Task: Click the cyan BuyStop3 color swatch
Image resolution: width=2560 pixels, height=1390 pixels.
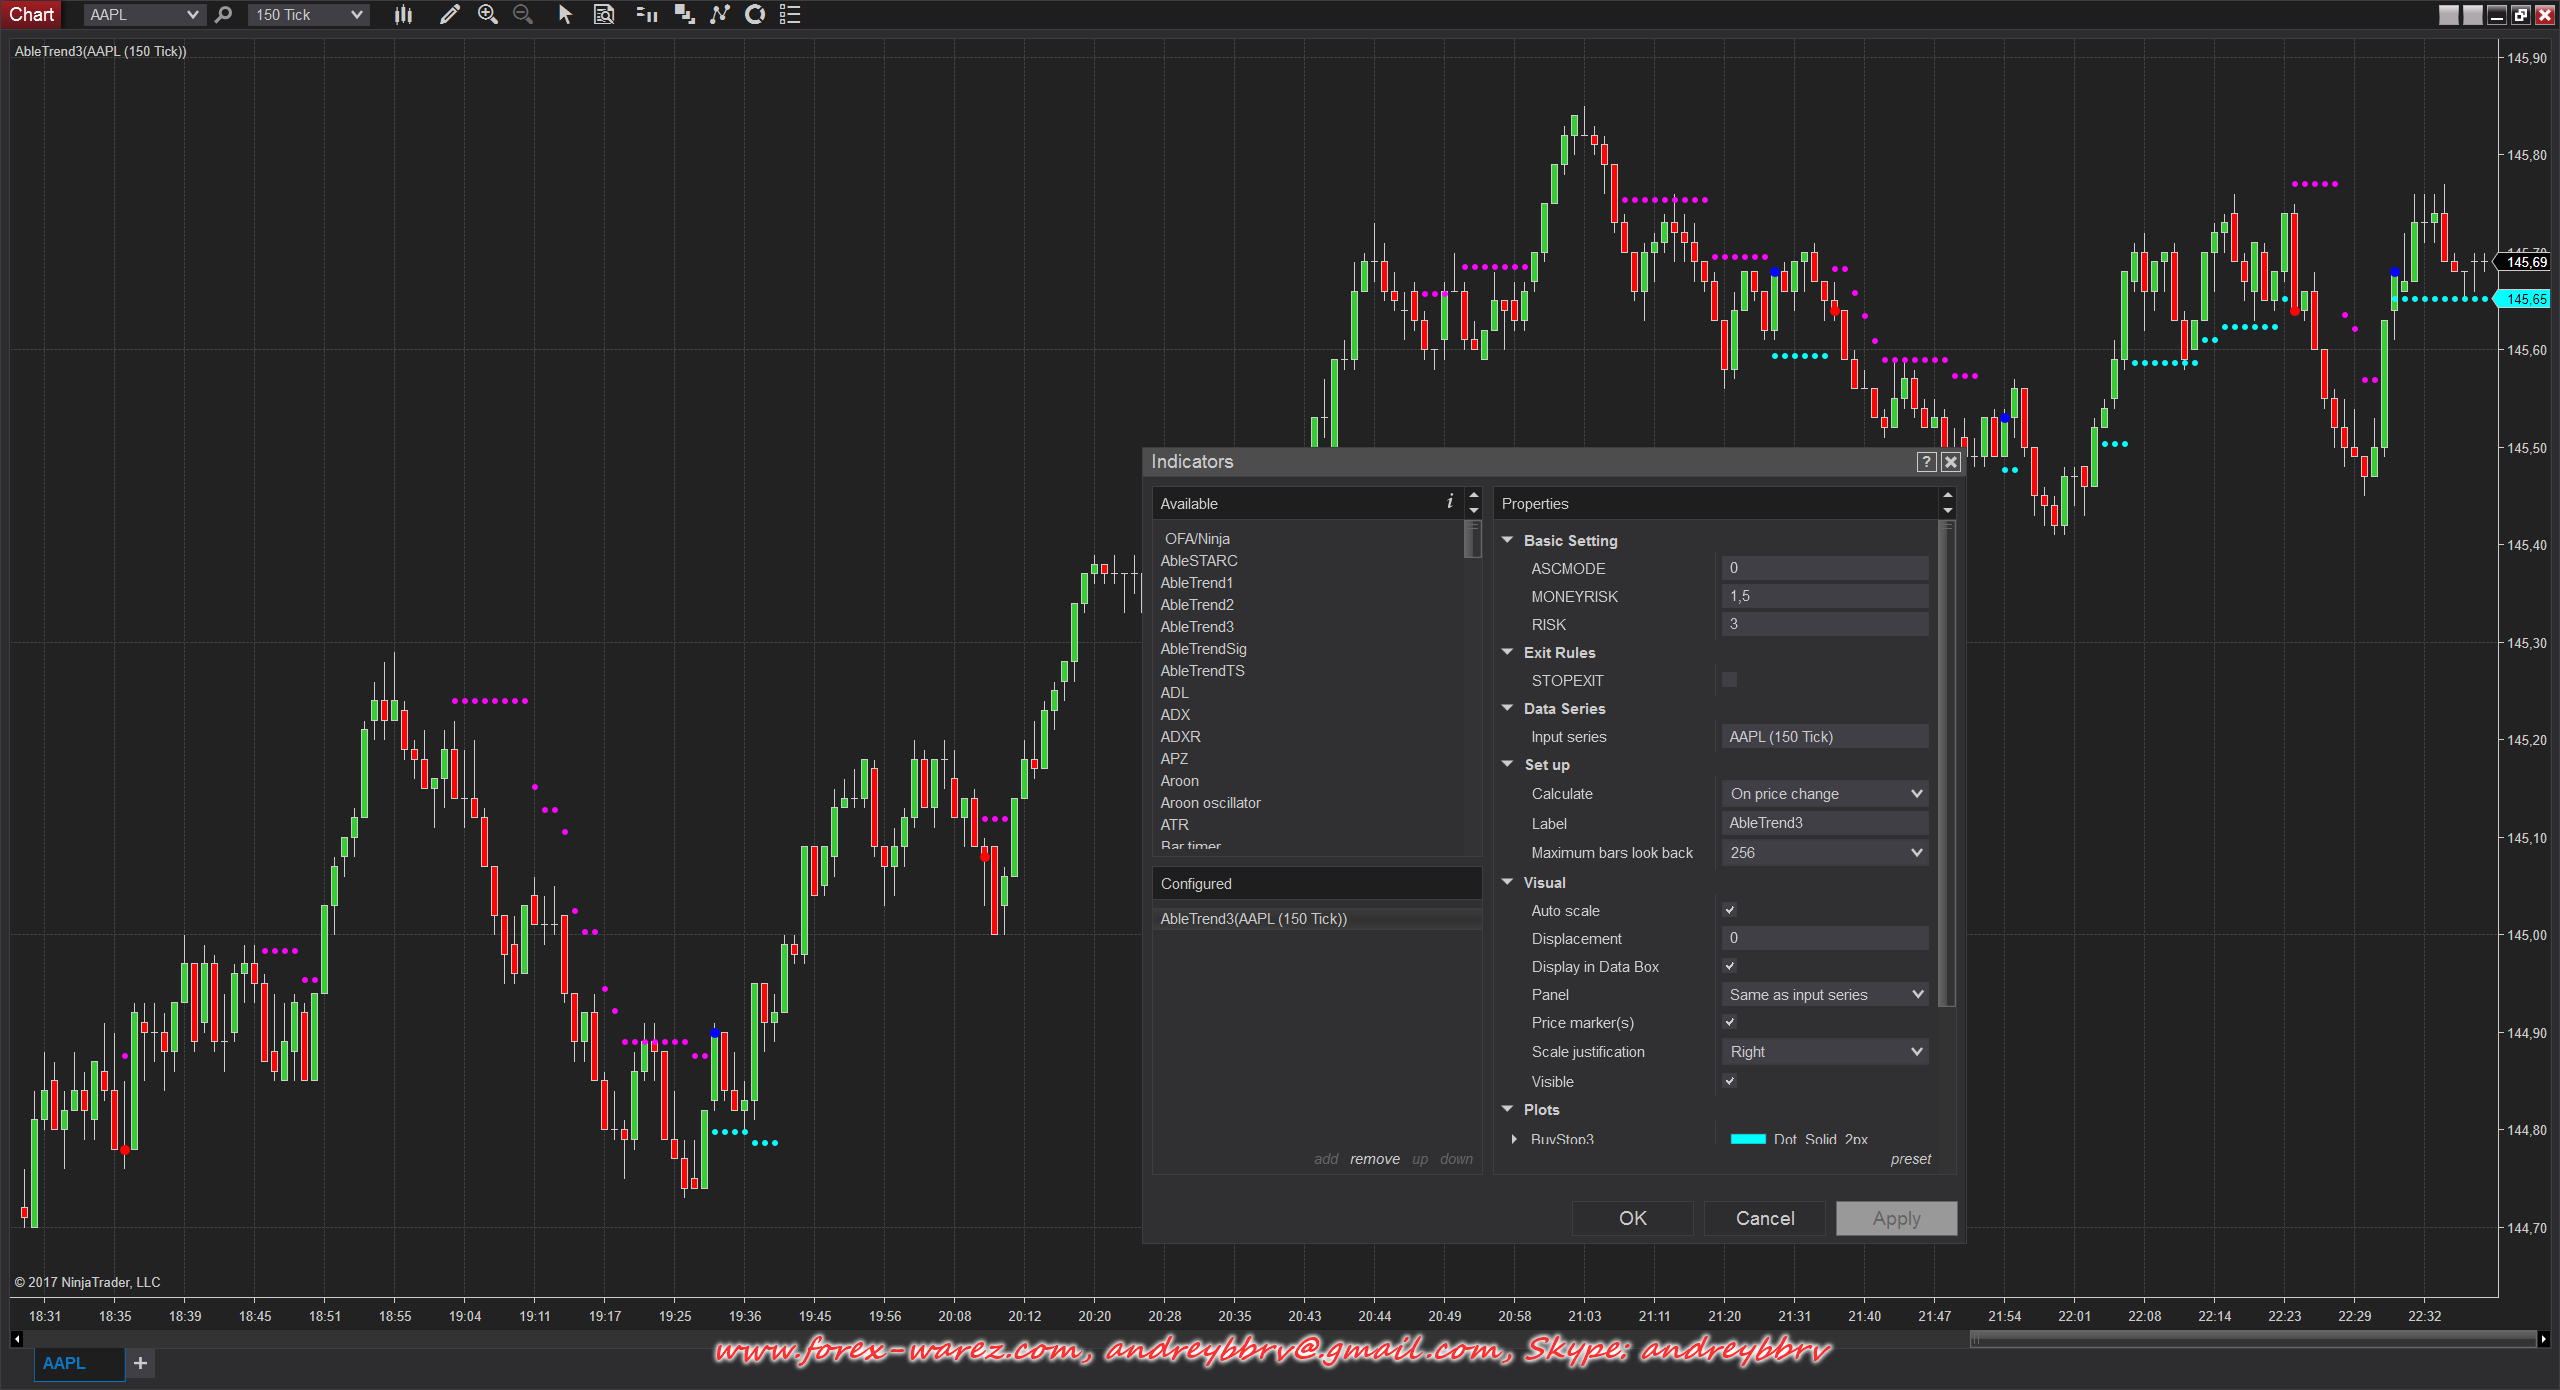Action: [1747, 1139]
